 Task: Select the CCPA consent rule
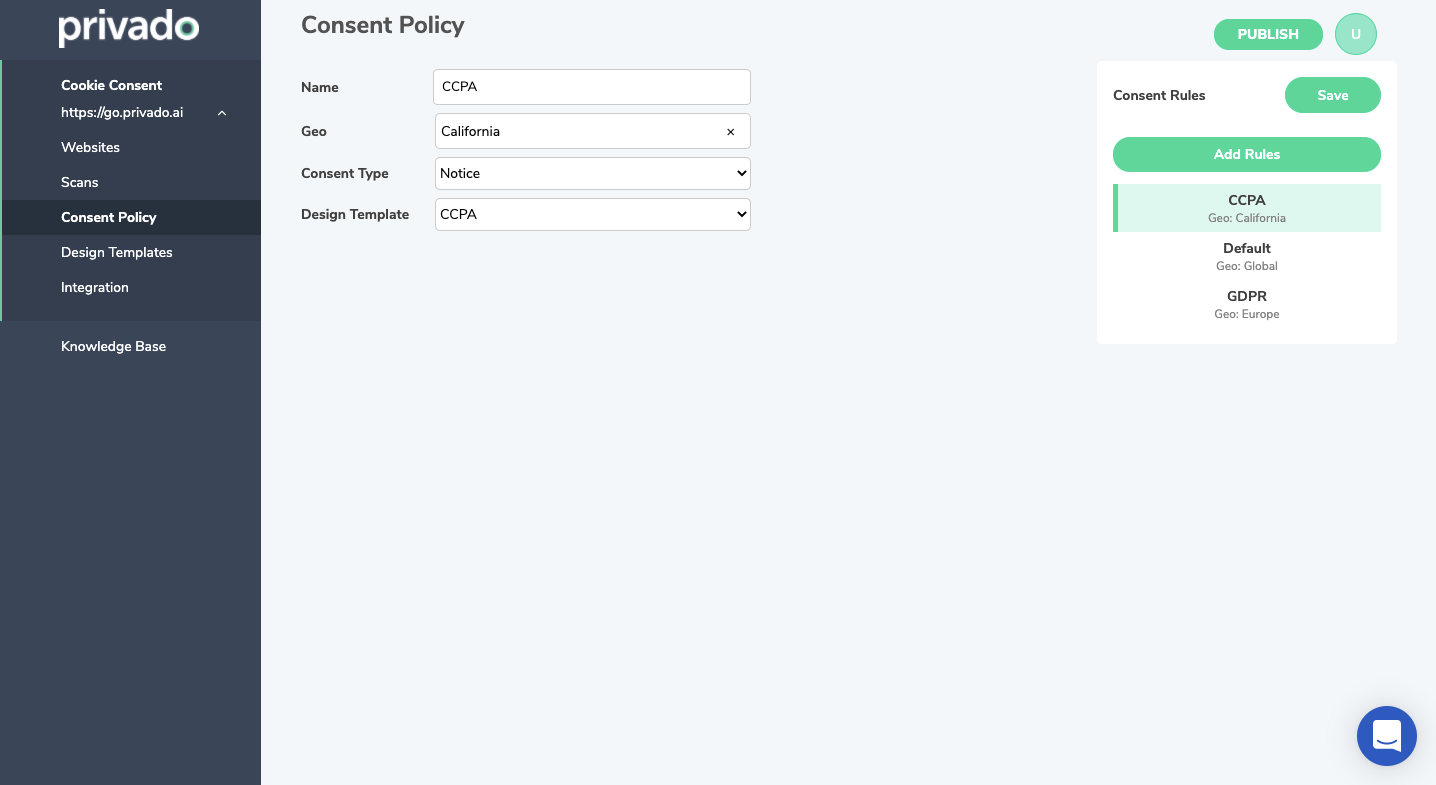click(1247, 207)
